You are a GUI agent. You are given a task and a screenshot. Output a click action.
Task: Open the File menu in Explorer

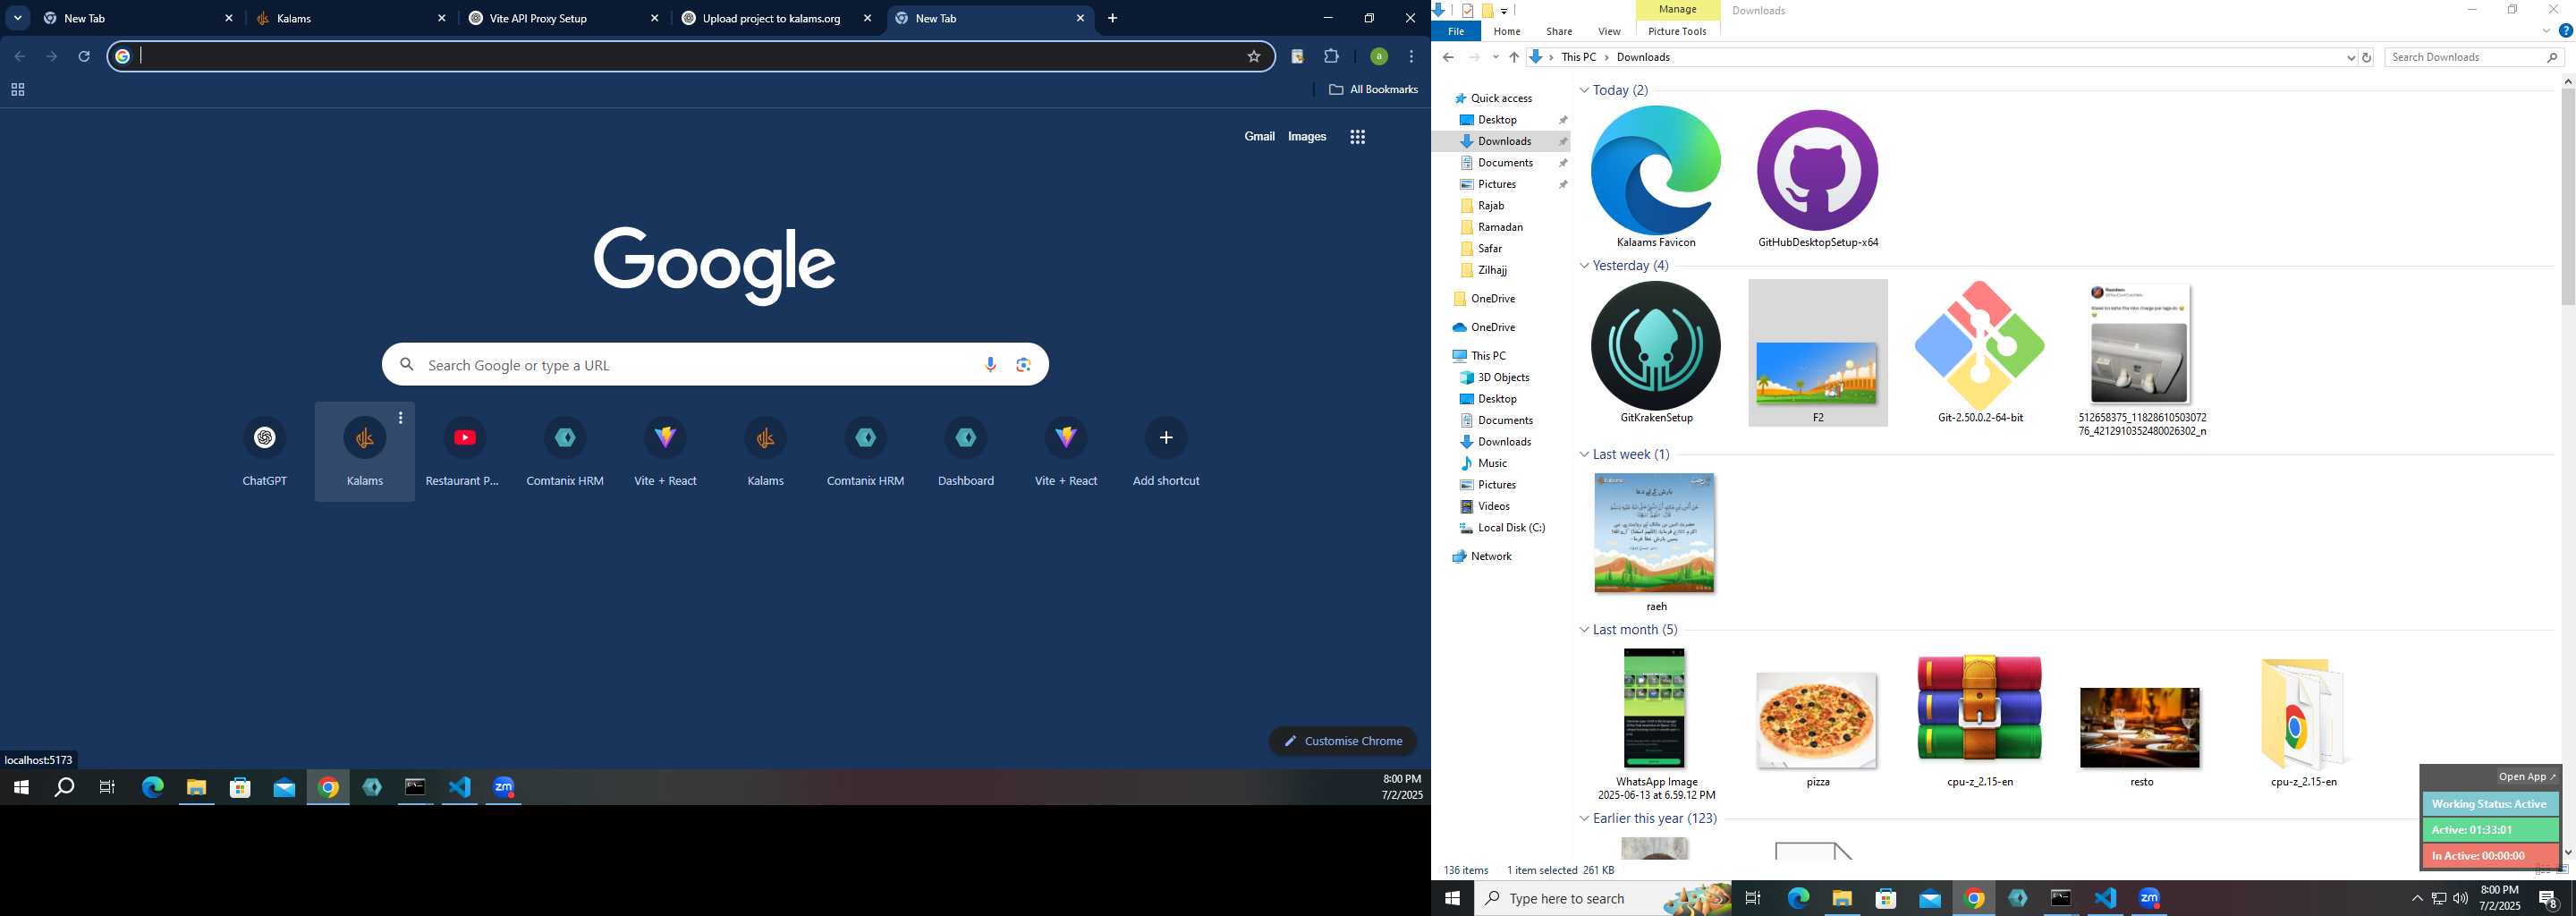coord(1456,31)
